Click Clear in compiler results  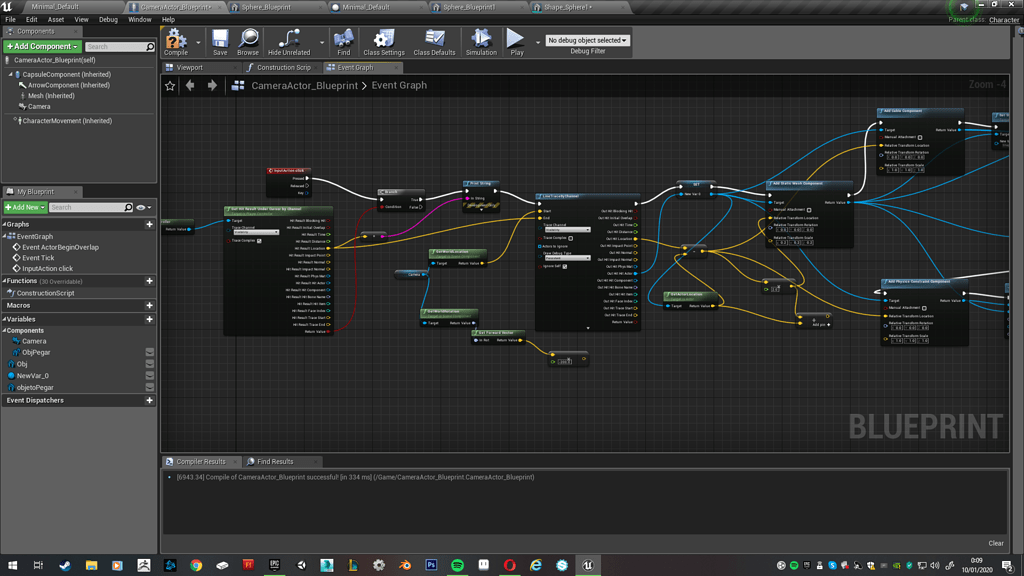995,543
